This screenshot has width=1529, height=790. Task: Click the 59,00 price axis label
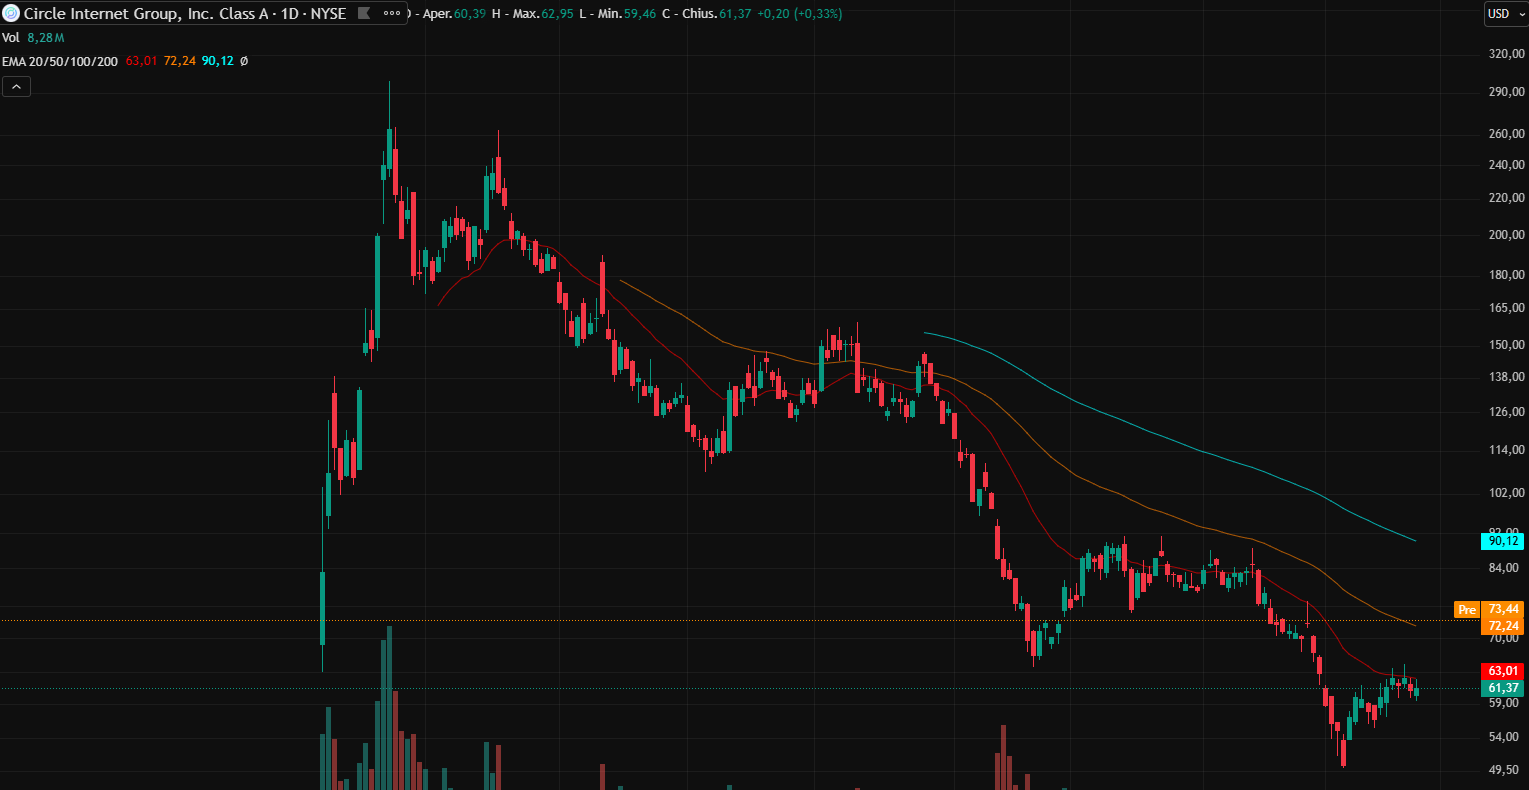(x=1506, y=703)
